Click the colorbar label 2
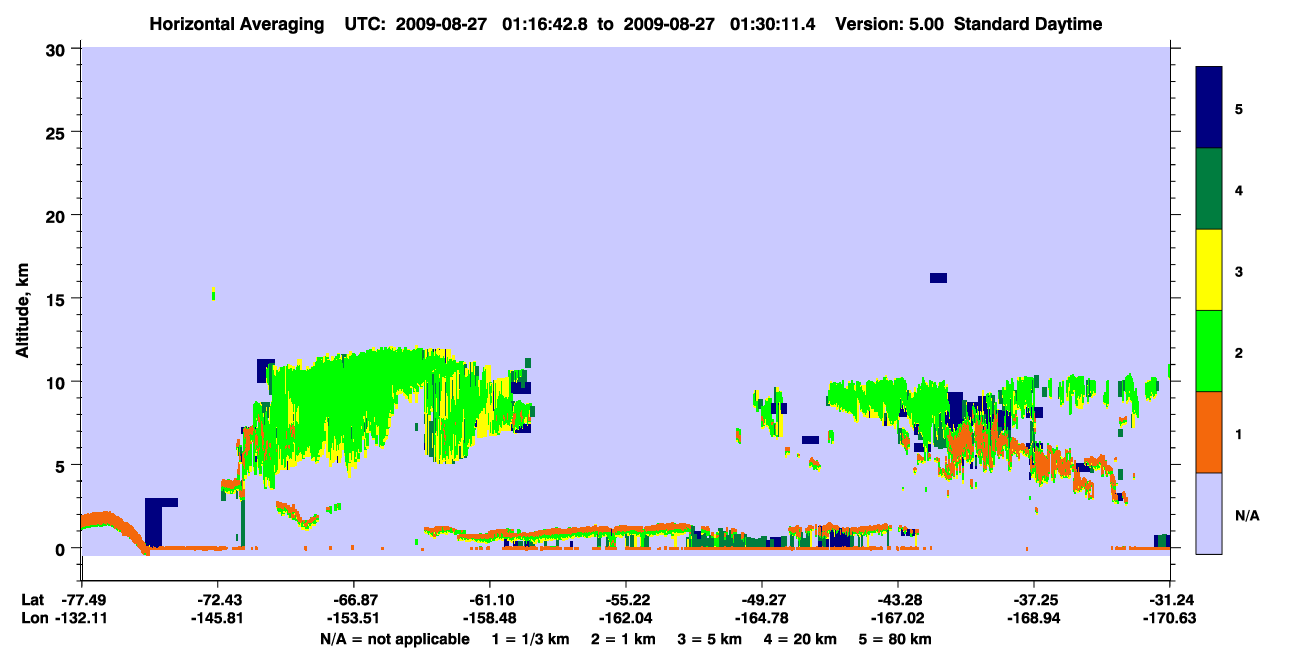 [x=1239, y=351]
